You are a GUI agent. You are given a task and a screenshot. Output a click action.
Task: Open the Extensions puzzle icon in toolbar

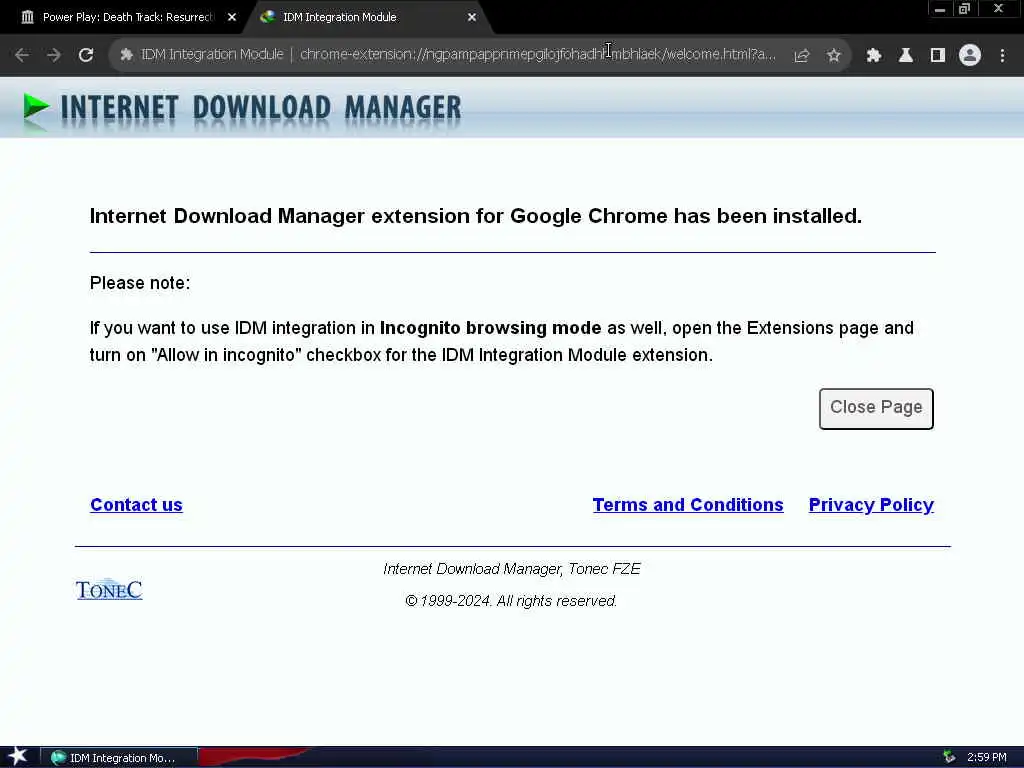pos(874,56)
